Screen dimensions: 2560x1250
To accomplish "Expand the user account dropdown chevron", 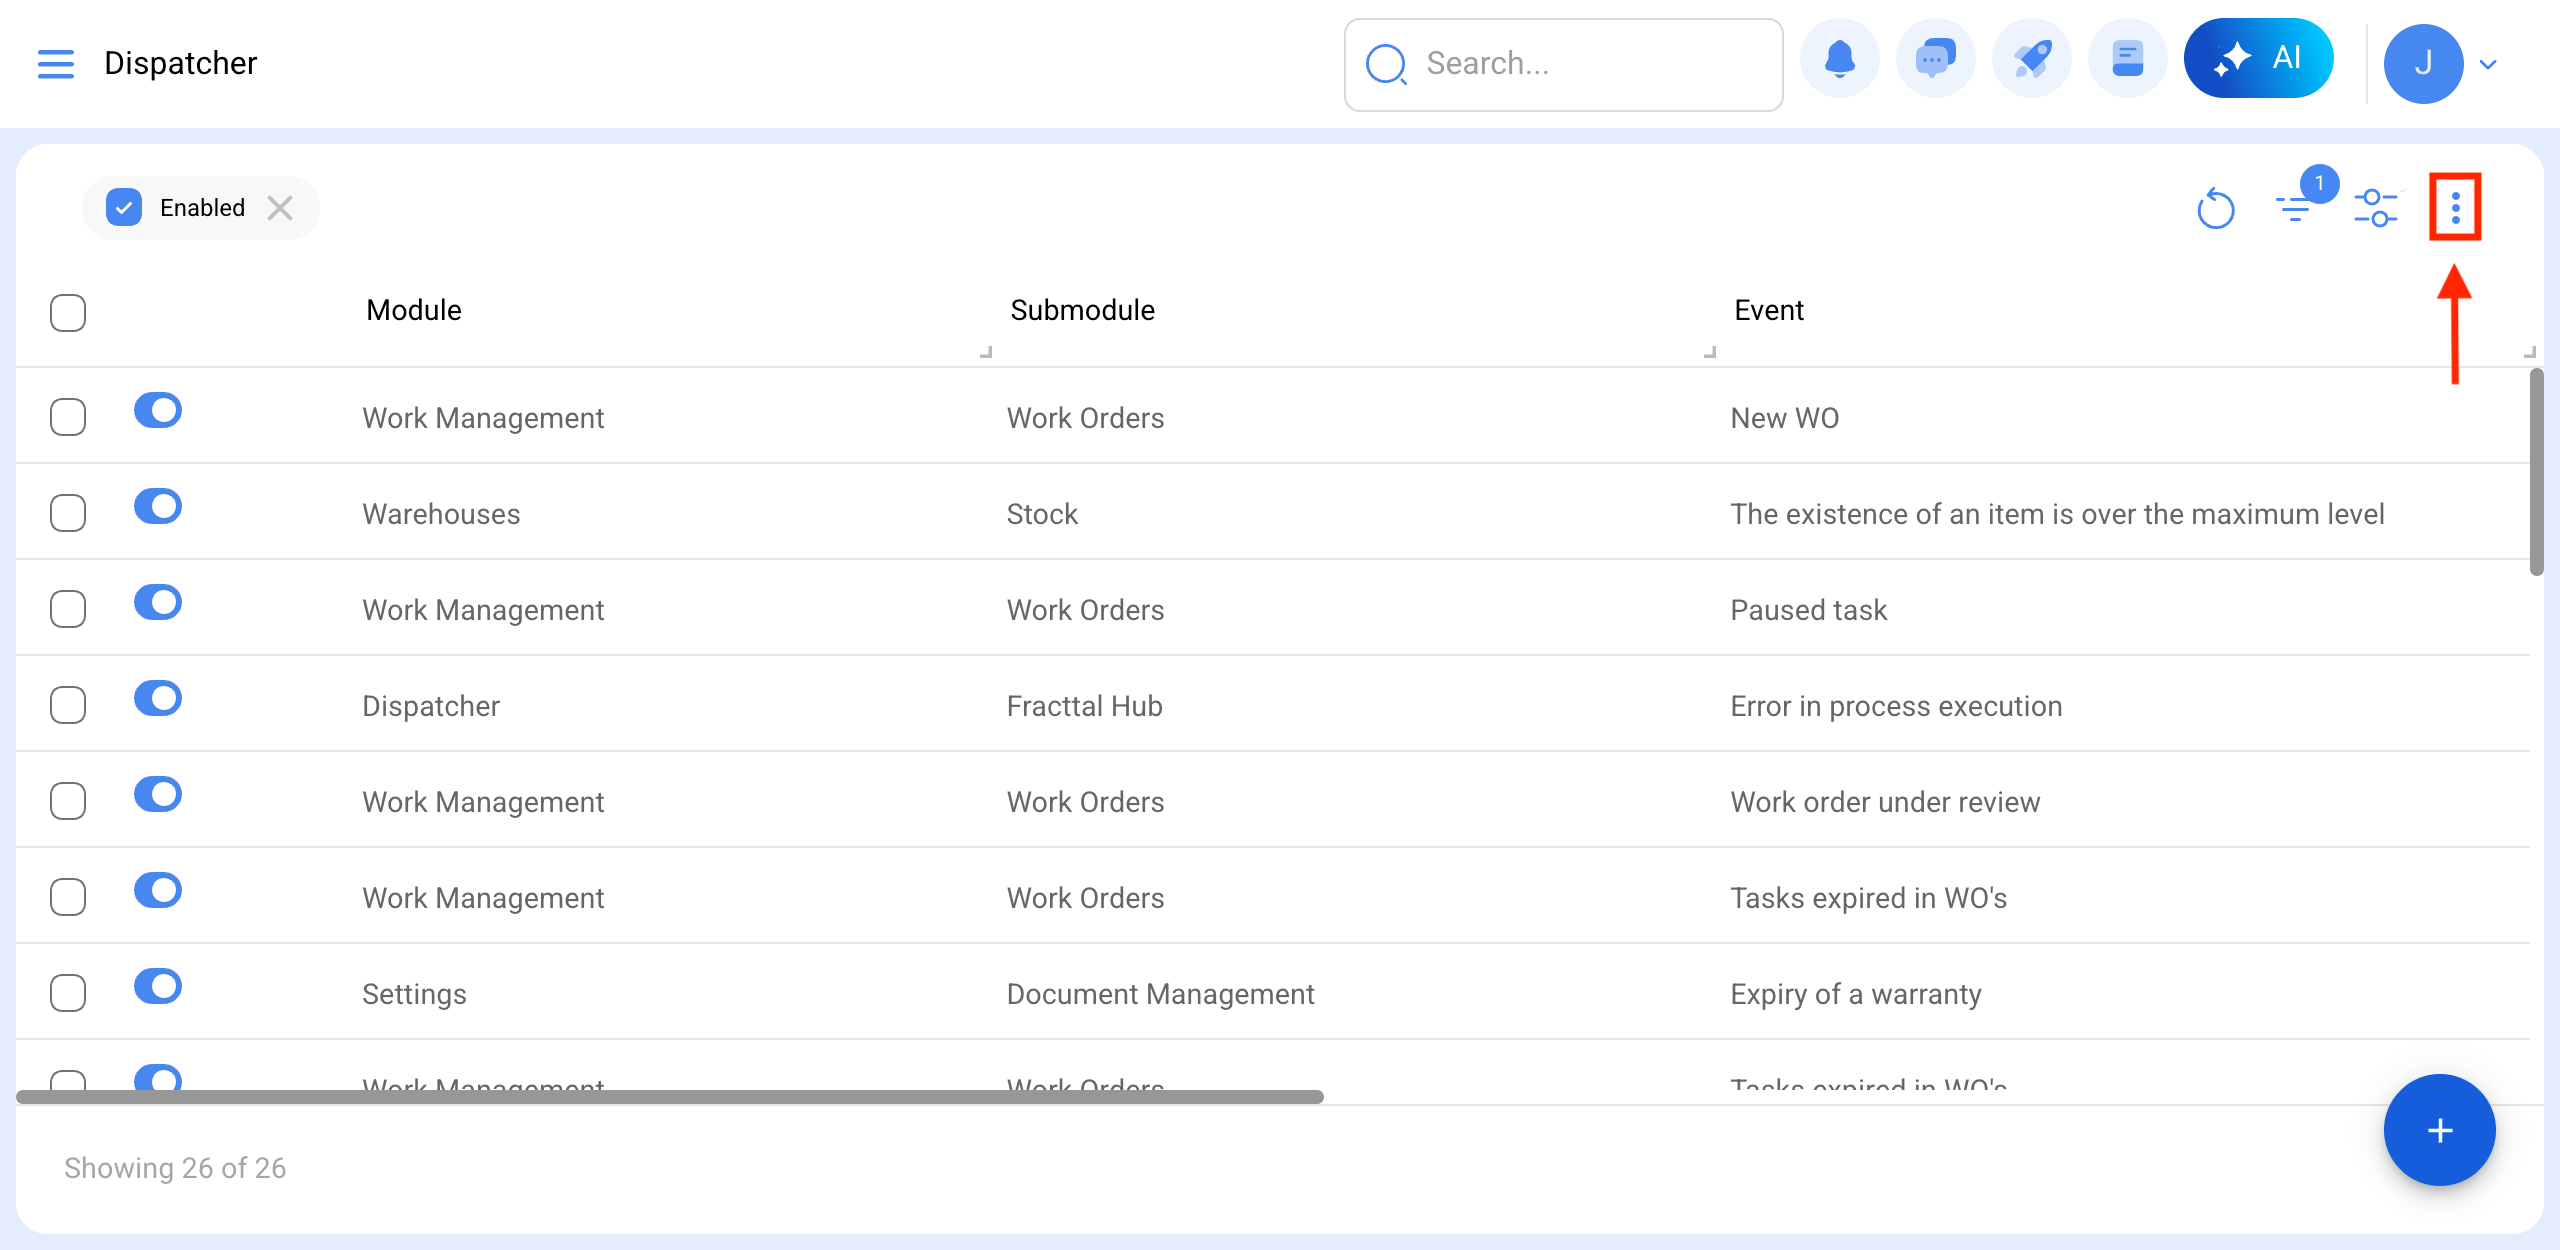I will 2489,65.
